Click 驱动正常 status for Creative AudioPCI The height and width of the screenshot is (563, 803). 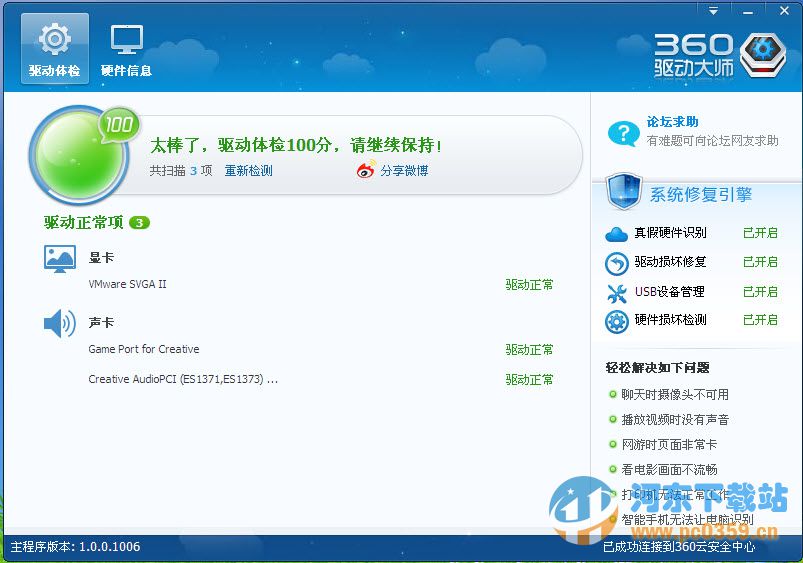530,380
